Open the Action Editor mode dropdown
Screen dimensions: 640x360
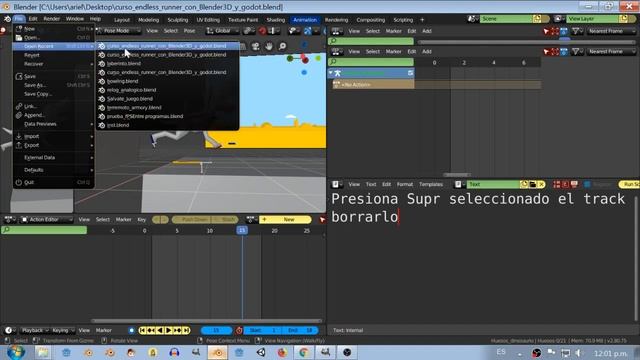pyautogui.click(x=47, y=220)
